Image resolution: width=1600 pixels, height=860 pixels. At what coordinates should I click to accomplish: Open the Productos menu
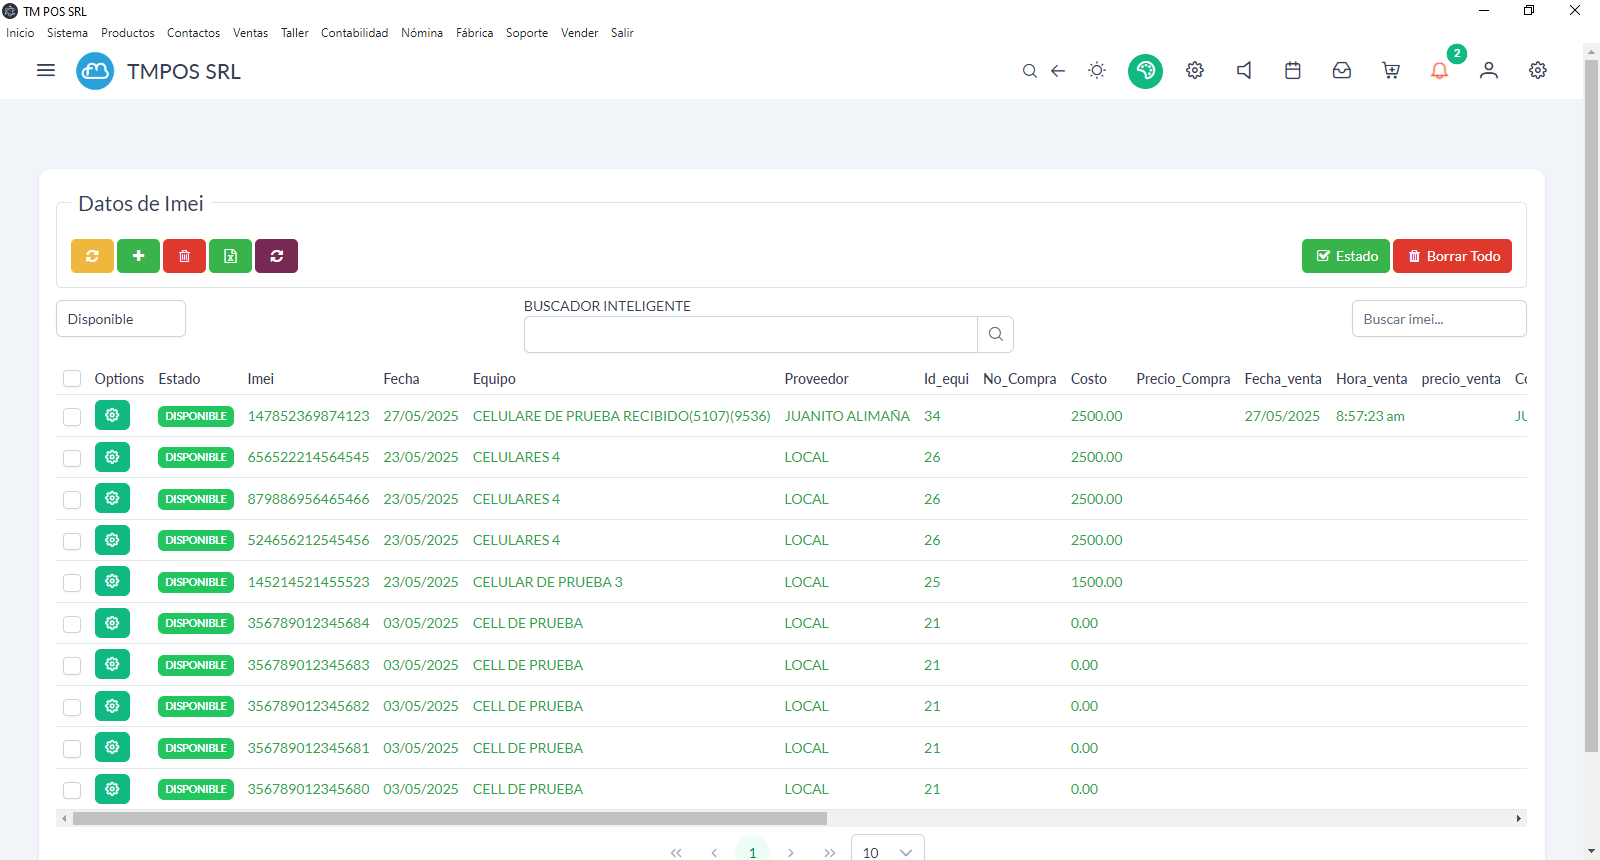pos(128,33)
